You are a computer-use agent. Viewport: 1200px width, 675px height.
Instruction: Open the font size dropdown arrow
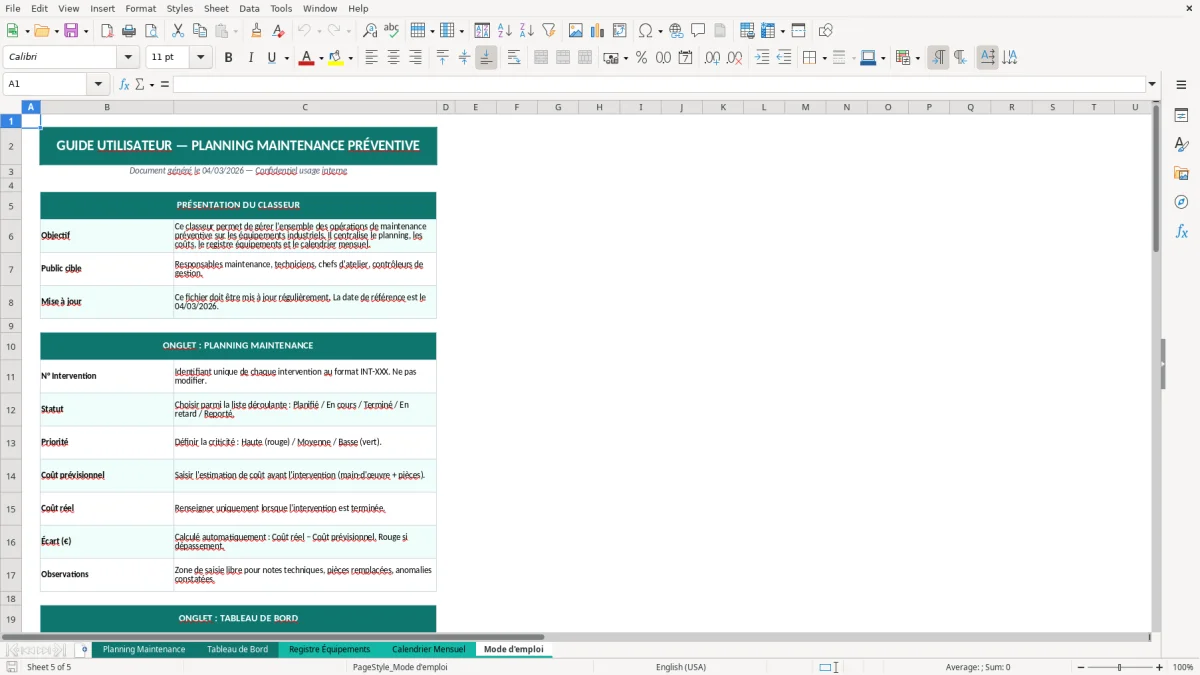201,58
